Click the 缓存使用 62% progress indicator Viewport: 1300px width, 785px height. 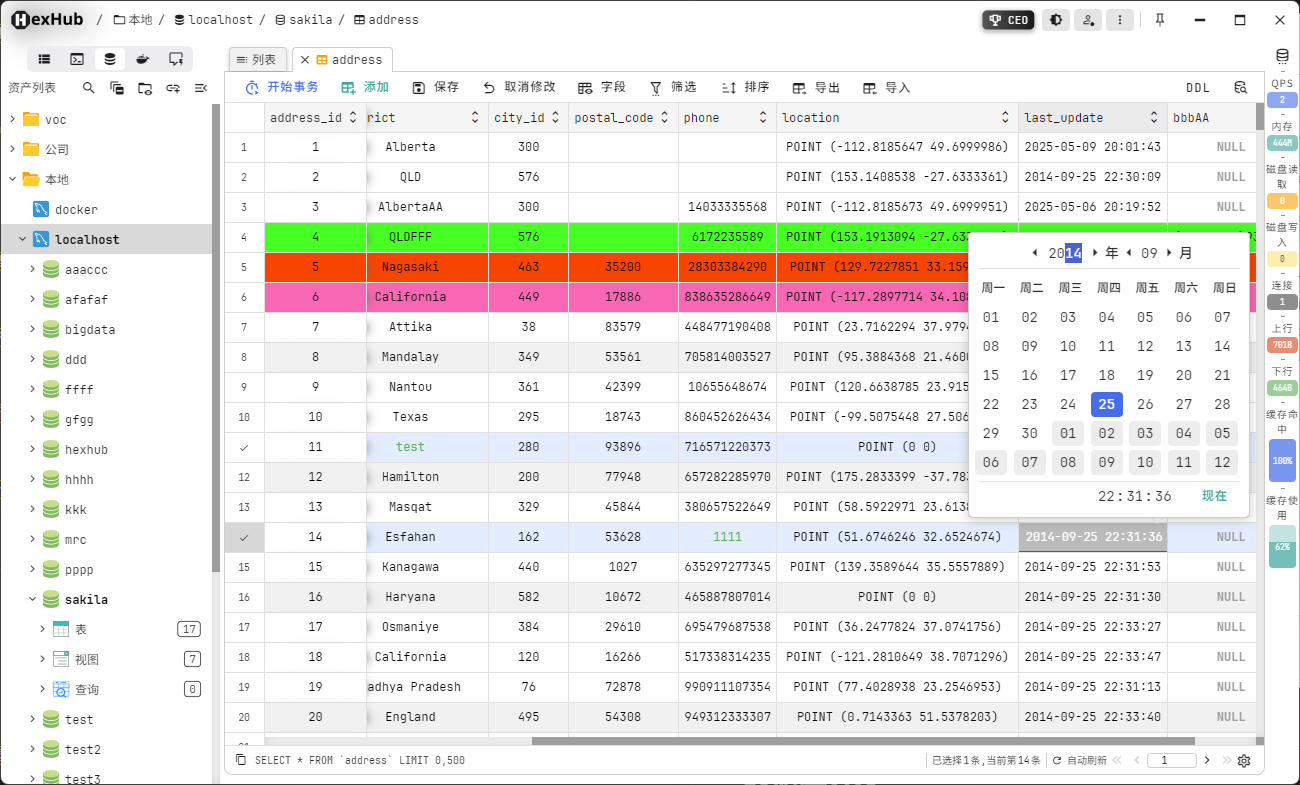[1283, 547]
